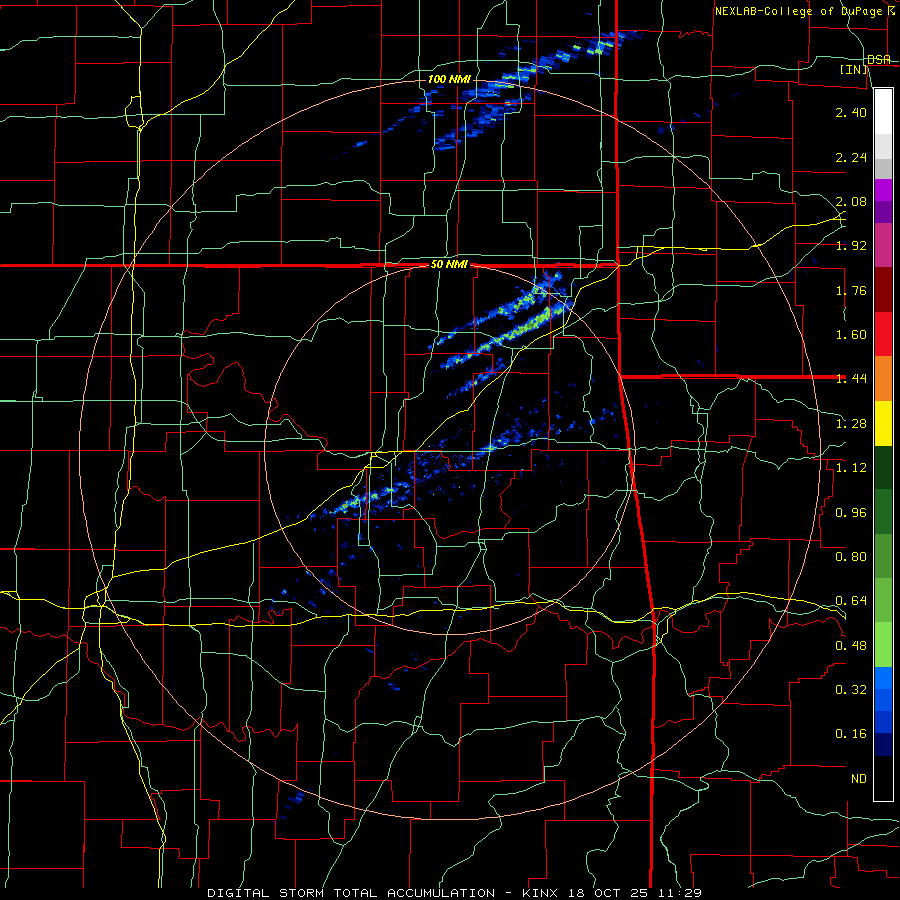
Task: Click the NEXLAB-College of DuPage credit text
Action: 800,11
